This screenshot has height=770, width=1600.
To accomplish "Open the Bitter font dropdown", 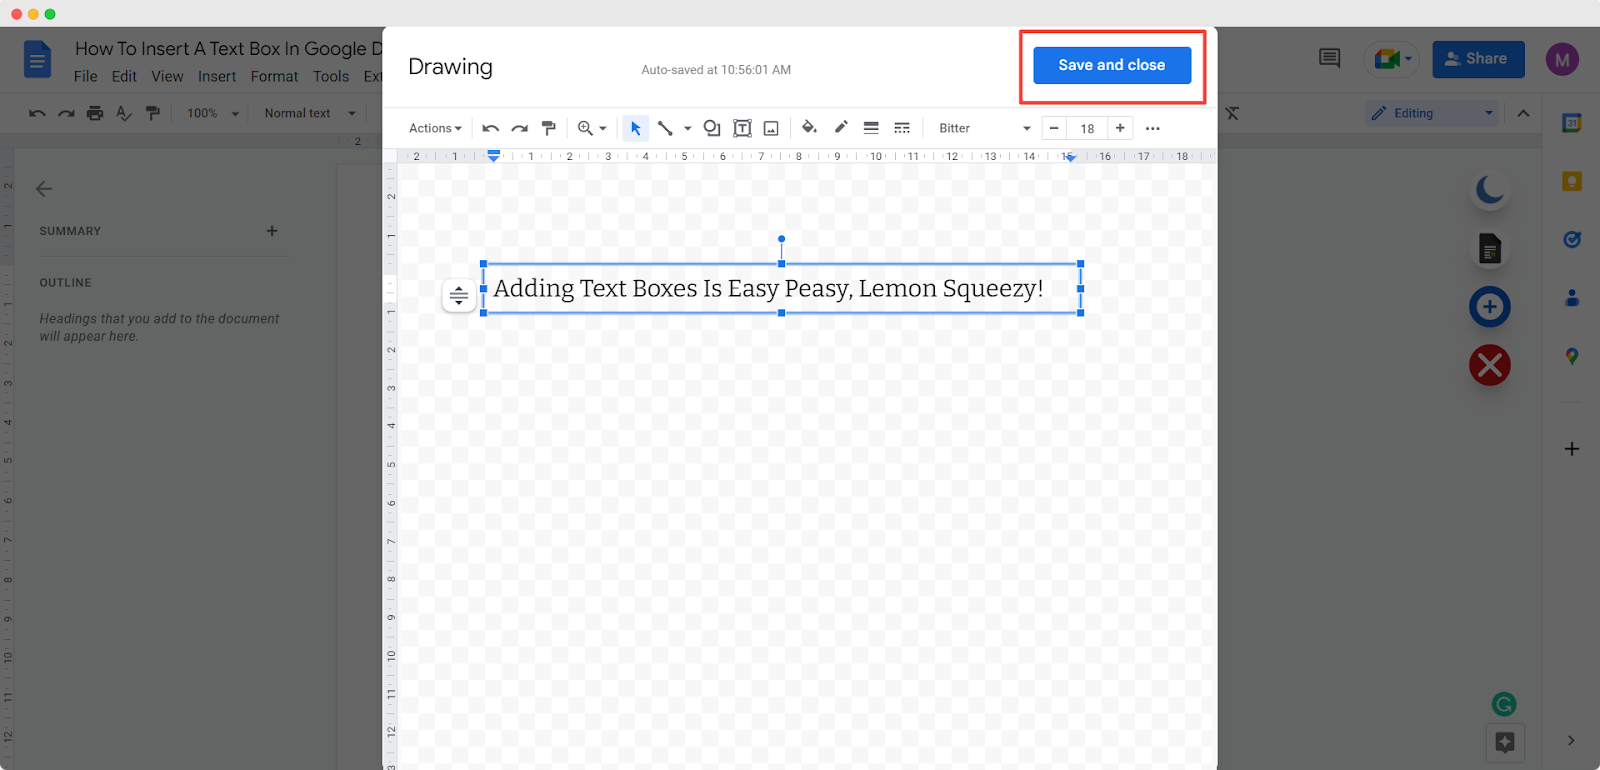I will pyautogui.click(x=984, y=128).
